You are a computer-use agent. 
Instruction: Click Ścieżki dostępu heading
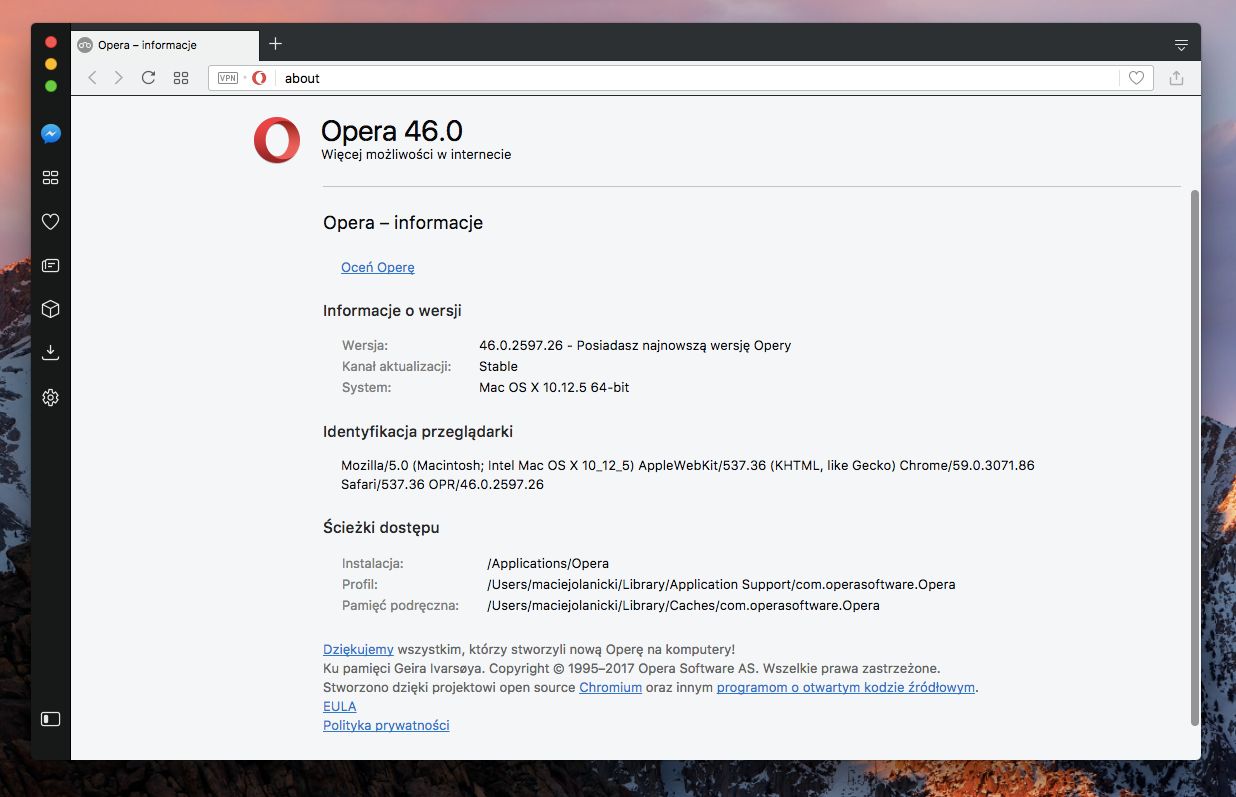(381, 527)
